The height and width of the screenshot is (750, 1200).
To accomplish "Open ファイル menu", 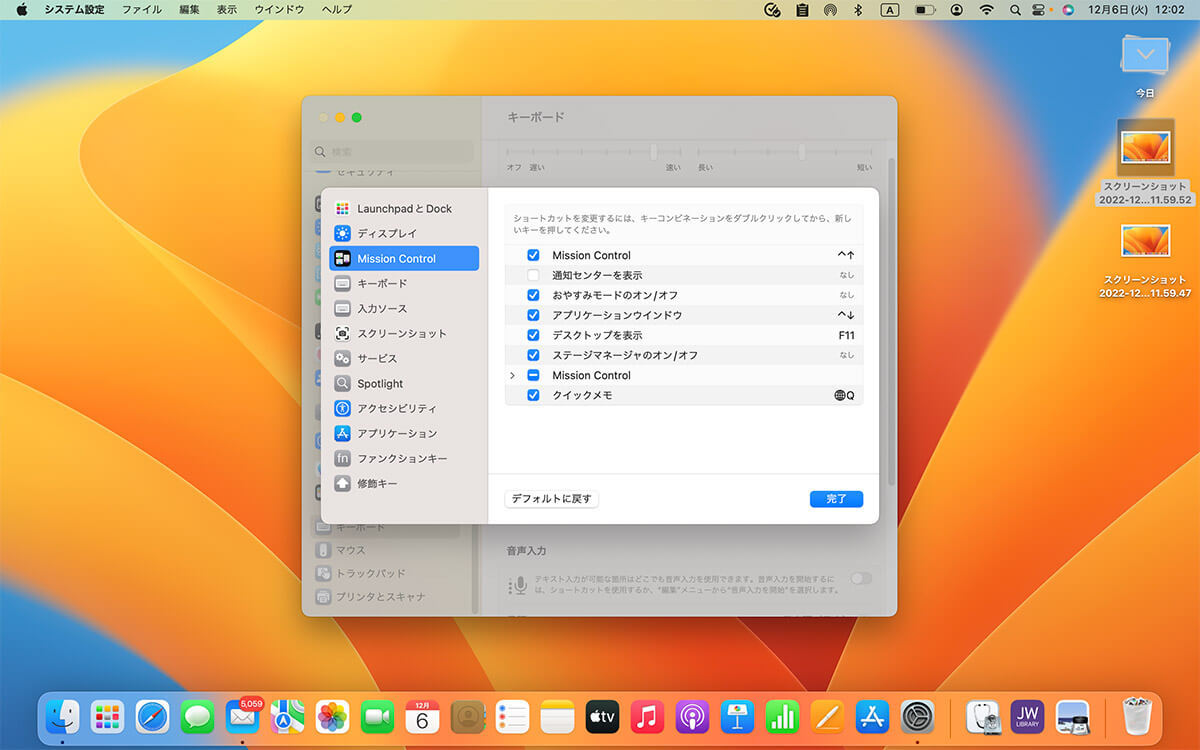I will (141, 9).
